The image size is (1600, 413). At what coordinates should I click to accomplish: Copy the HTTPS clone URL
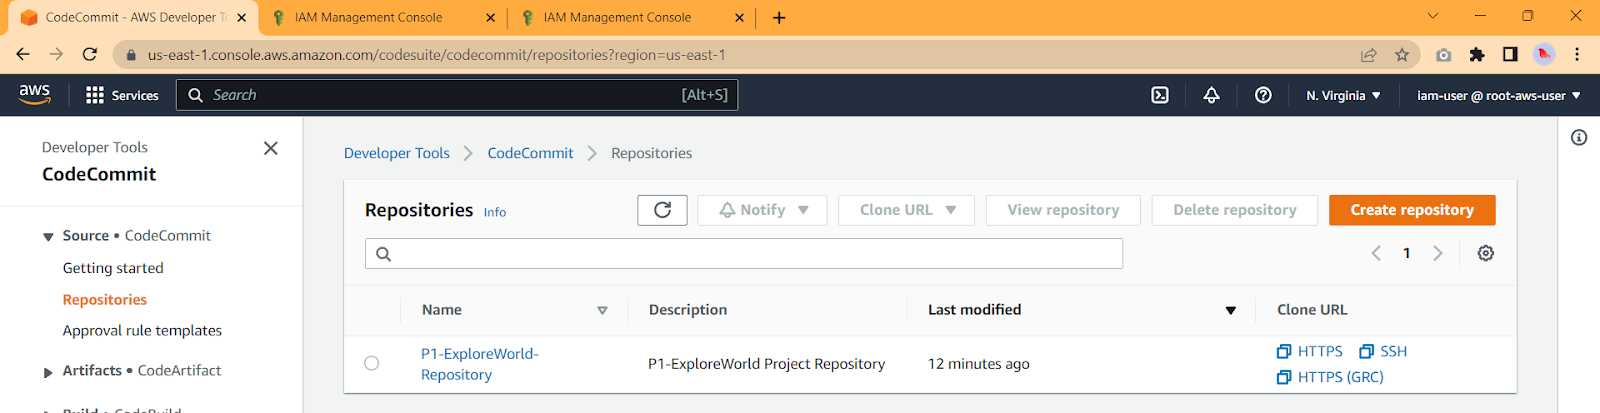(x=1310, y=351)
